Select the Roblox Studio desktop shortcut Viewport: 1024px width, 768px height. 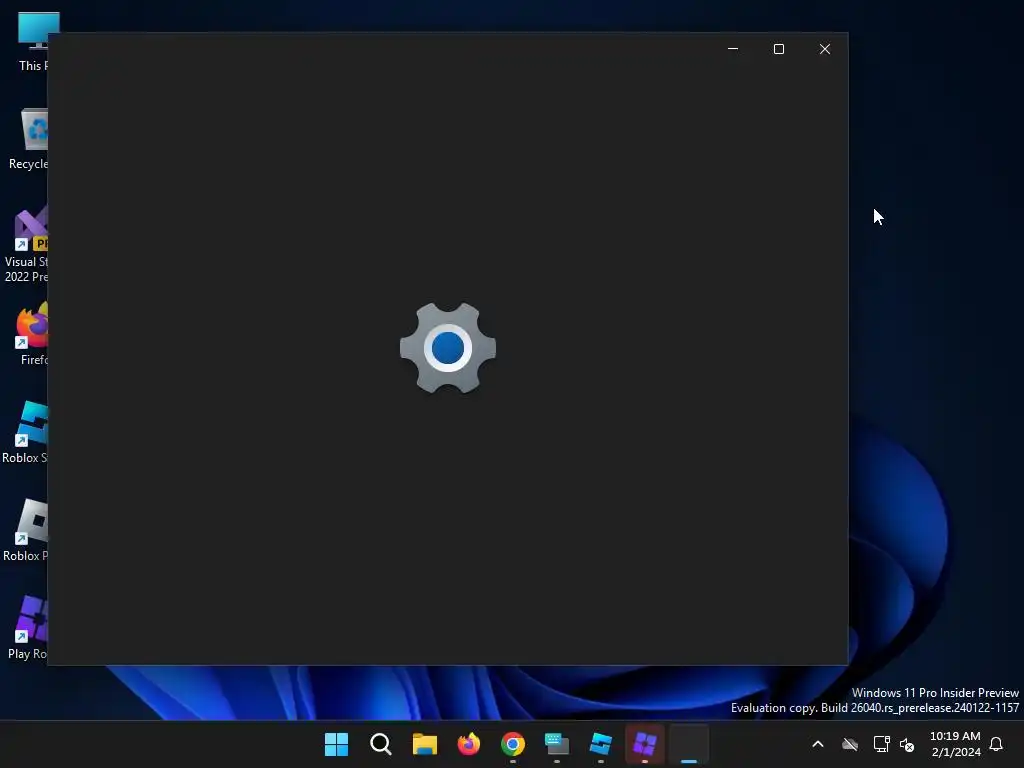point(25,432)
